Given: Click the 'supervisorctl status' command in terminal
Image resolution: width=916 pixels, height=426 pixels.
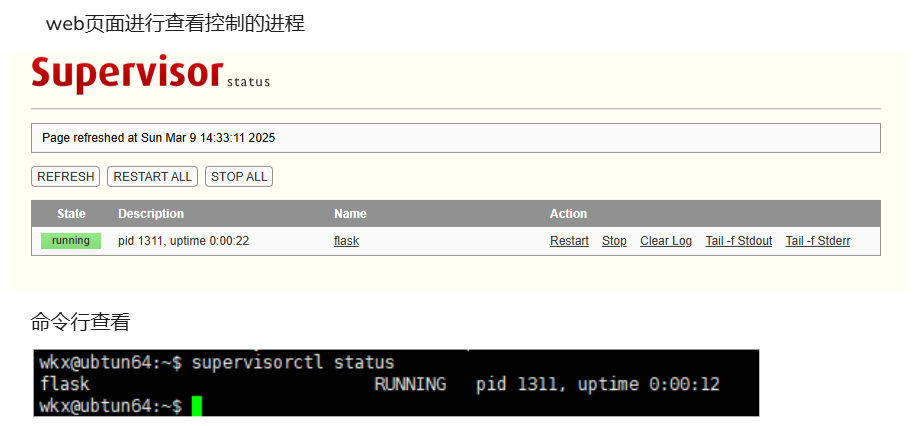Looking at the screenshot, I should (x=293, y=362).
